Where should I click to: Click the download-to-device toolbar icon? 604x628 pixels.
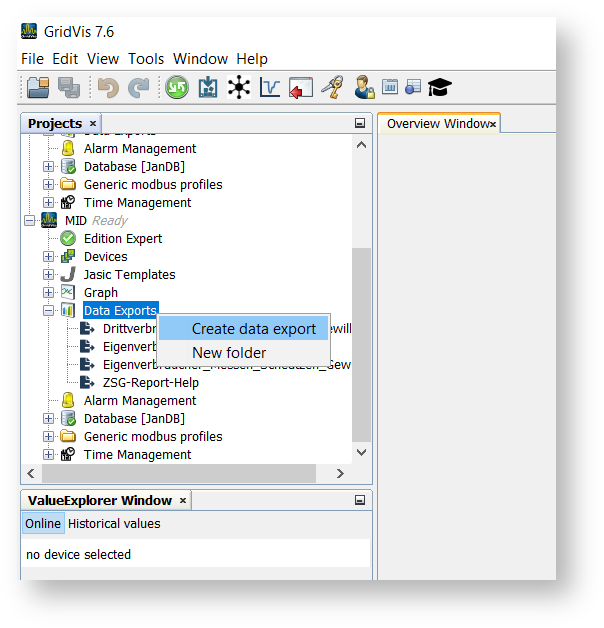click(x=208, y=88)
